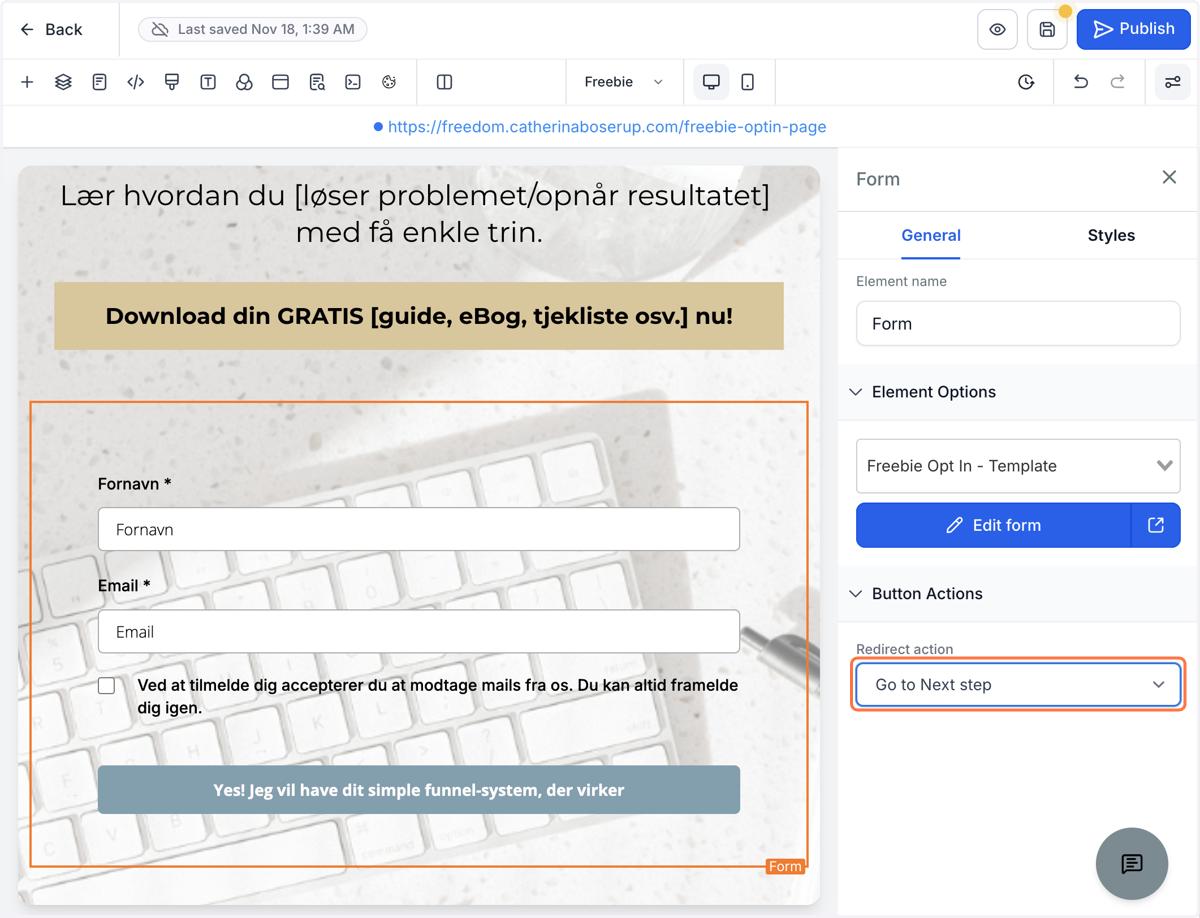The width and height of the screenshot is (1200, 918).
Task: Open form in new window icon
Action: (x=1156, y=525)
